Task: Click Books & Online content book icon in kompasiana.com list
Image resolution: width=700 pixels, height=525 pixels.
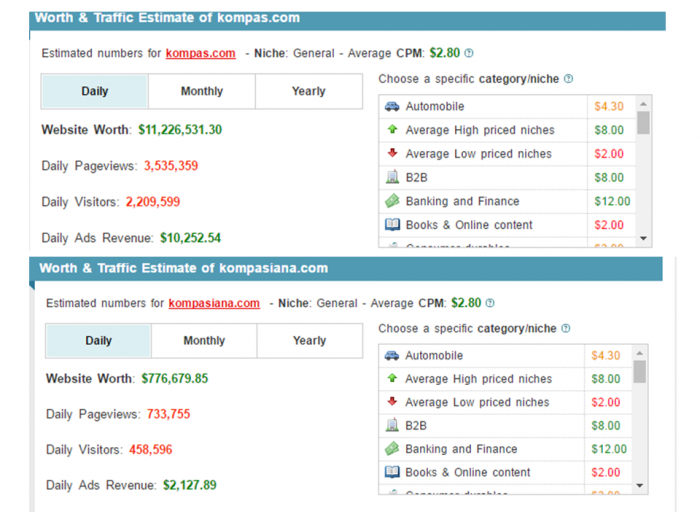Action: pyautogui.click(x=392, y=471)
